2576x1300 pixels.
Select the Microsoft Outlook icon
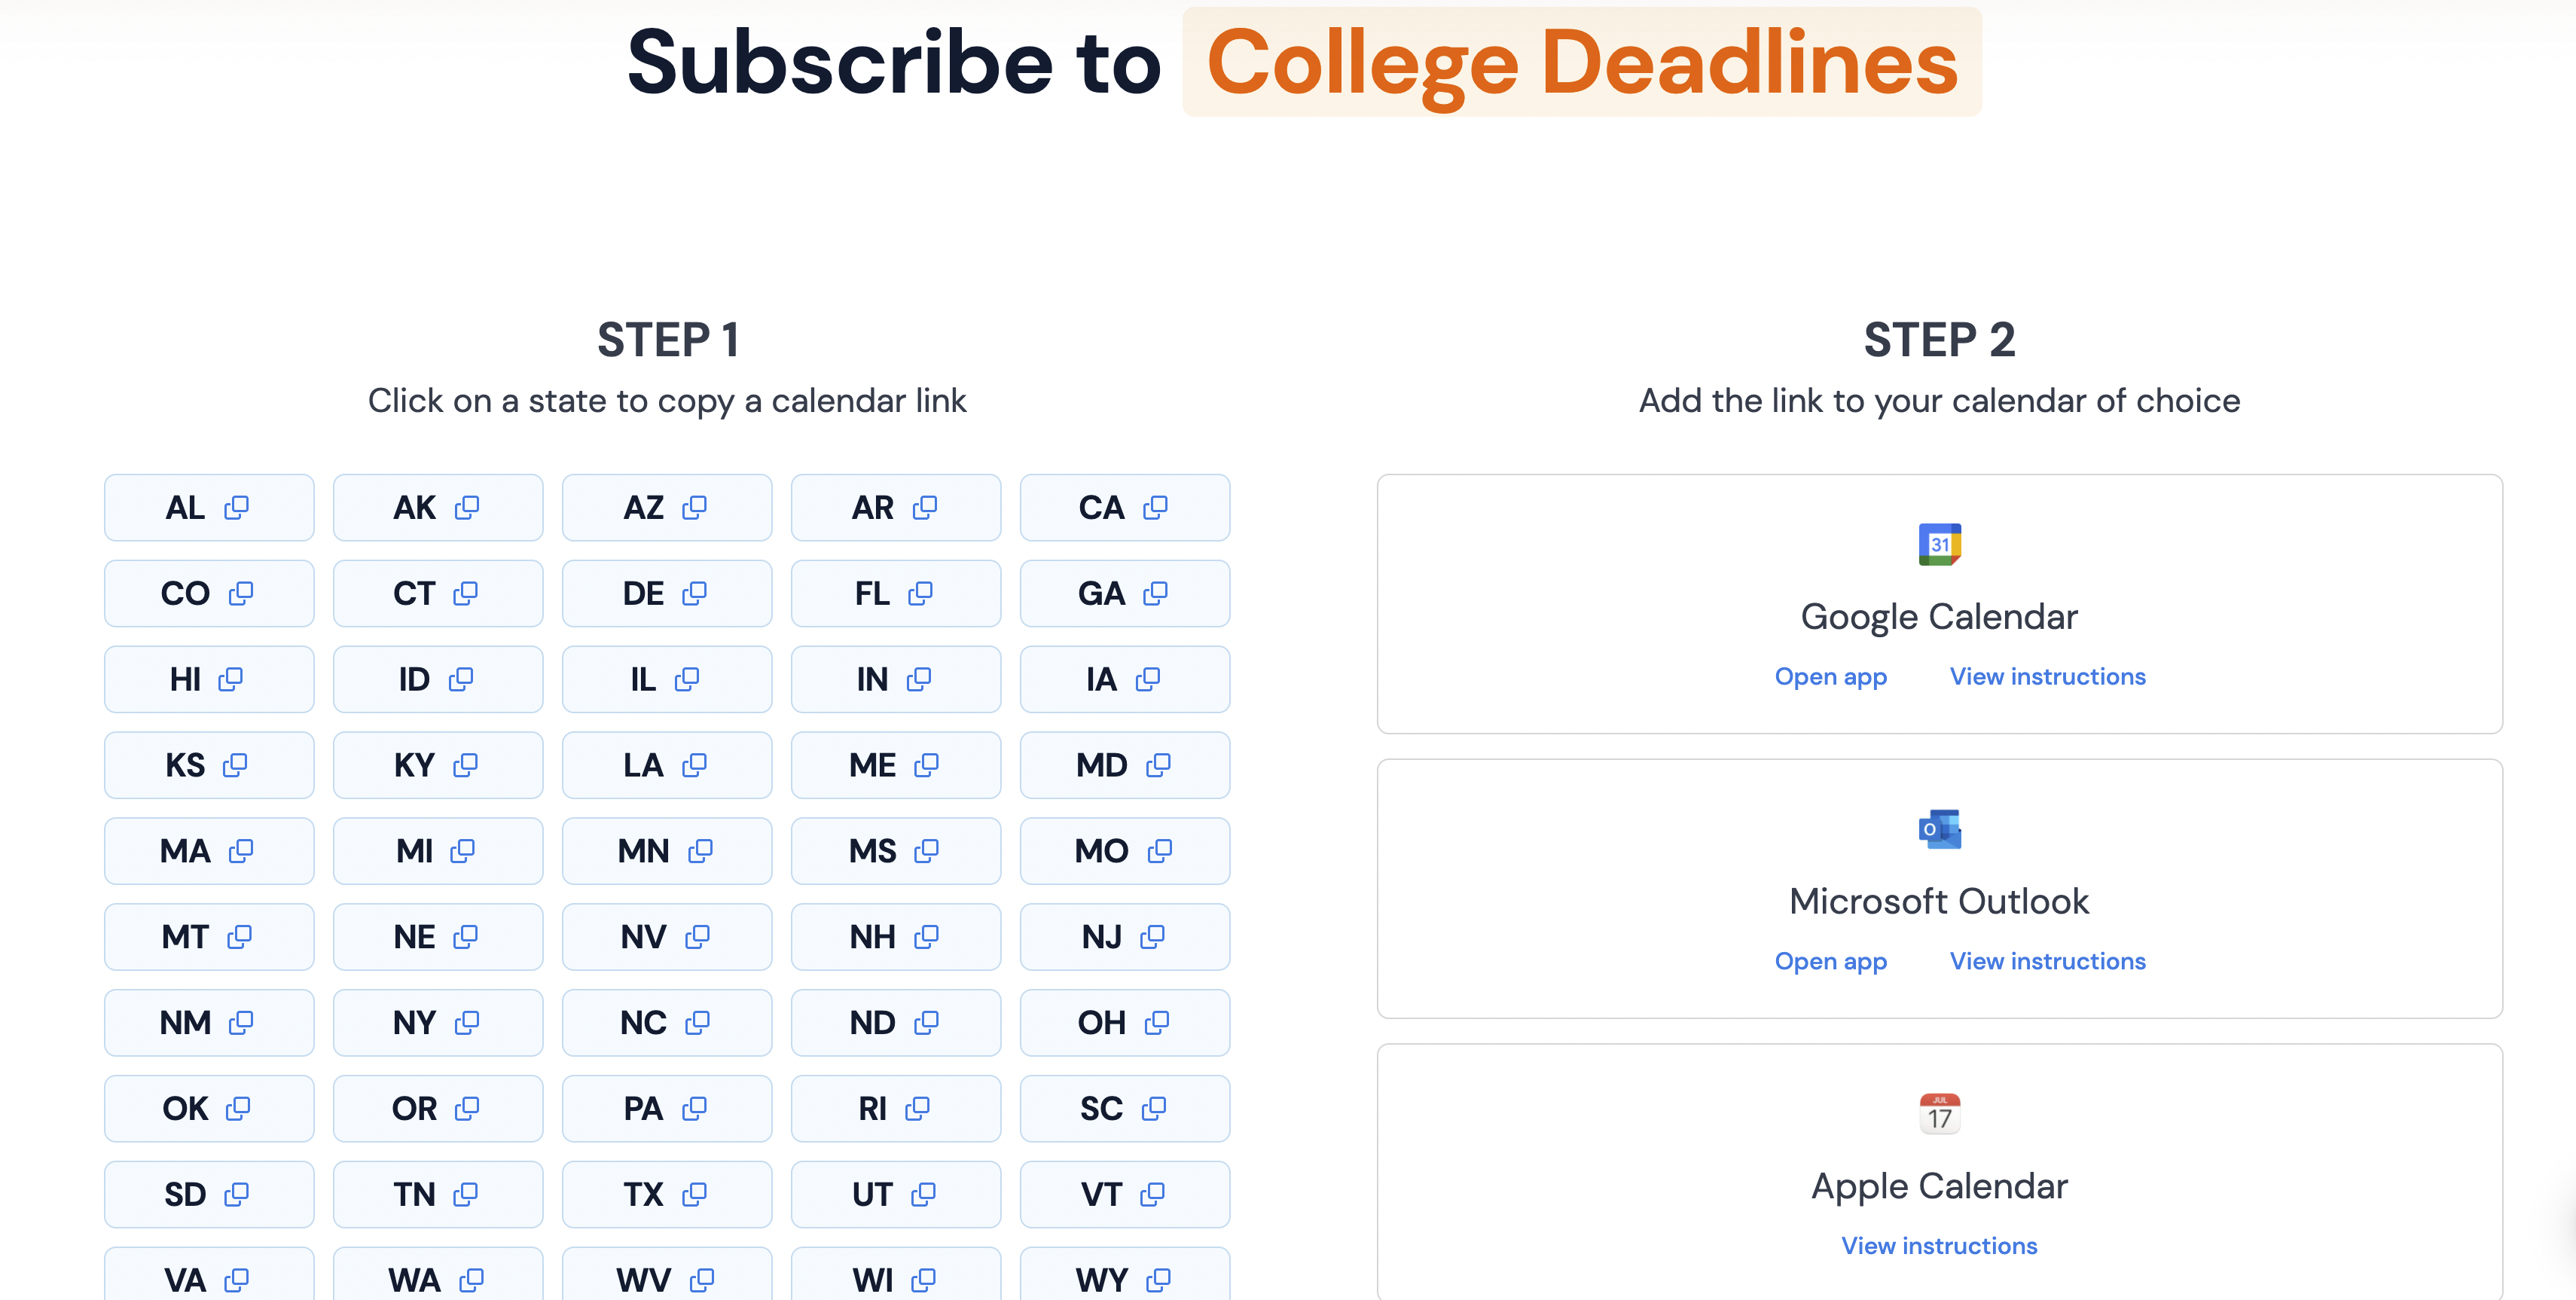point(1939,828)
